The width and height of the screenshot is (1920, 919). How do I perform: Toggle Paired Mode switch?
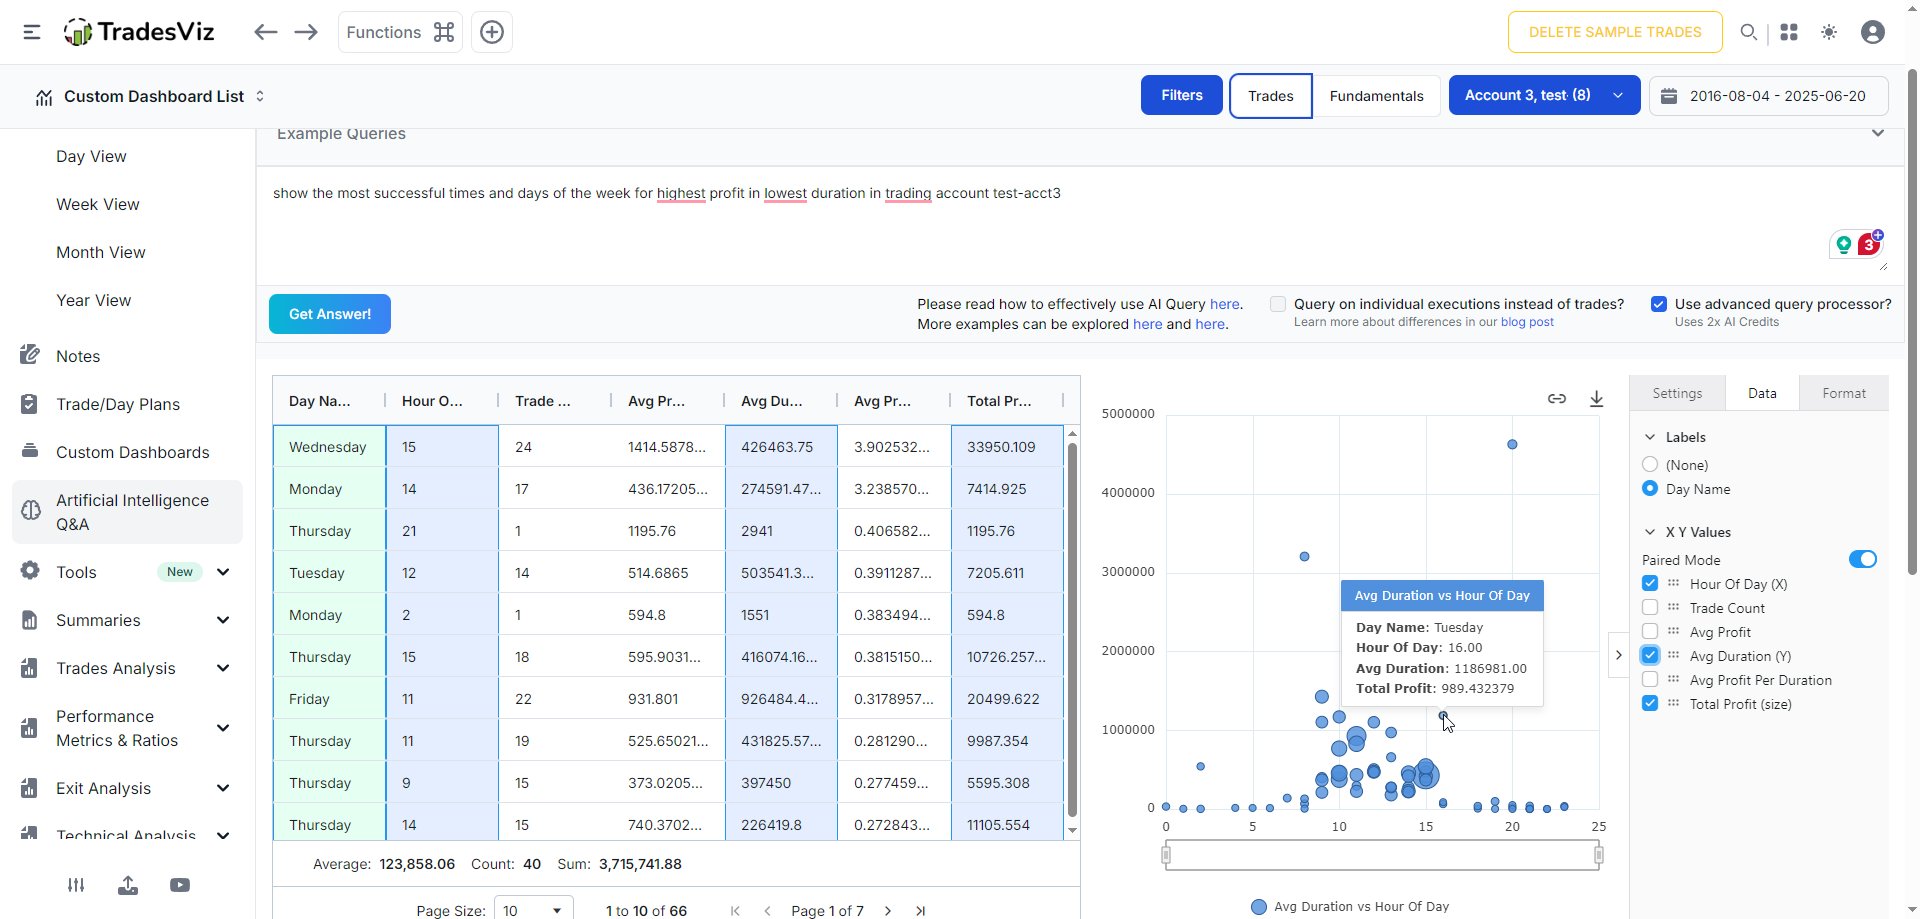click(x=1862, y=559)
